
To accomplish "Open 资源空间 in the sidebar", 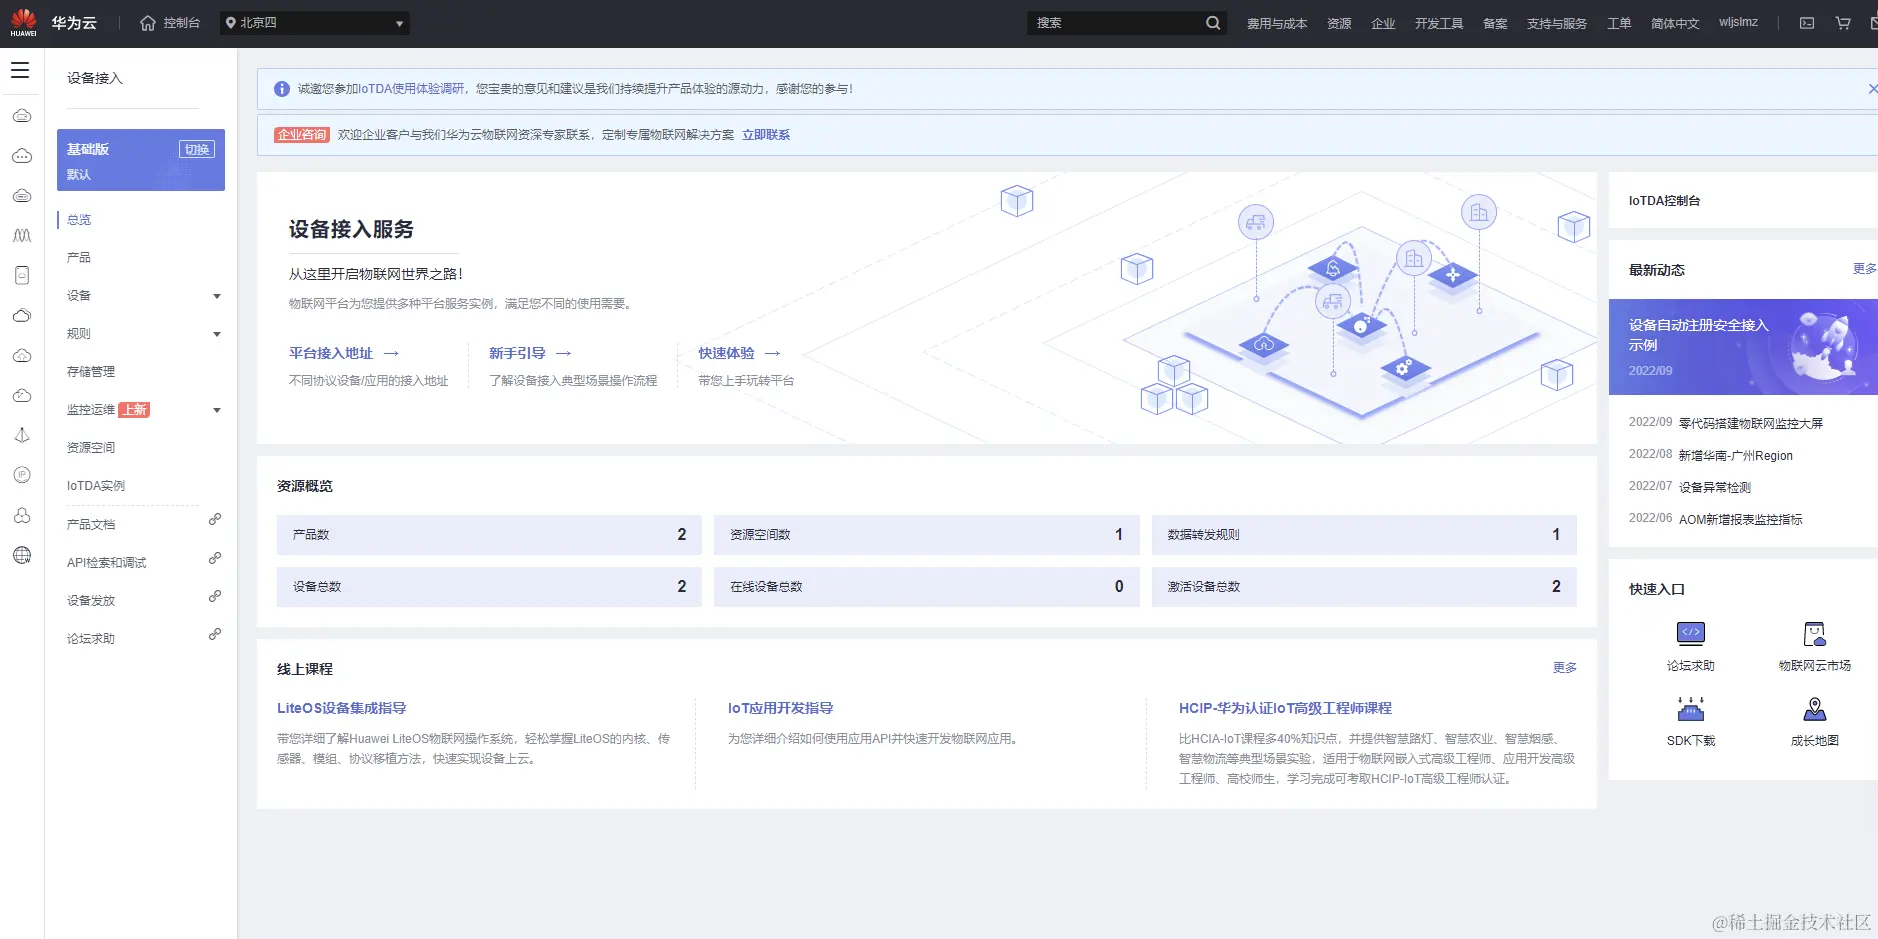I will click(91, 448).
